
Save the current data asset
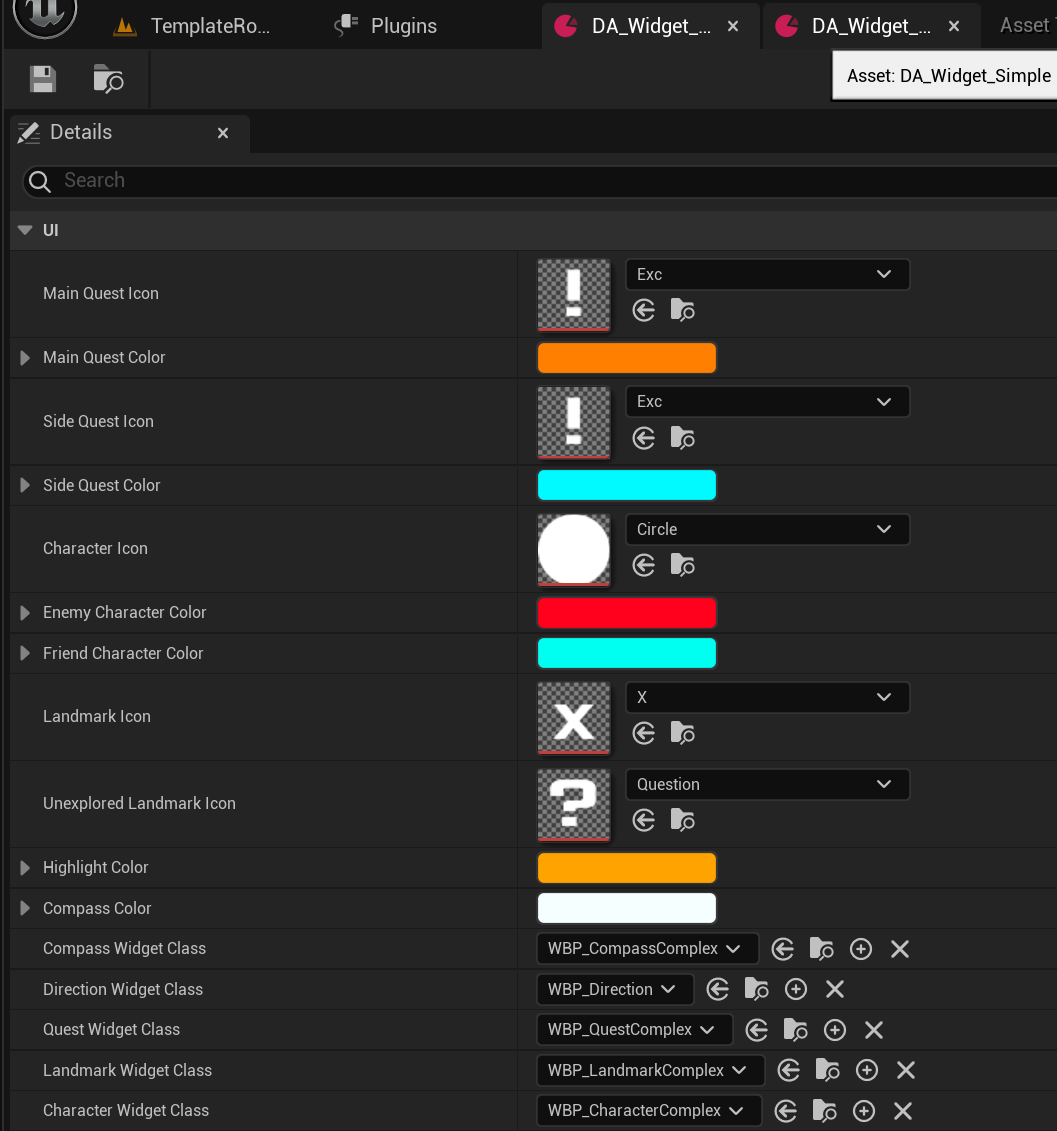coord(43,79)
